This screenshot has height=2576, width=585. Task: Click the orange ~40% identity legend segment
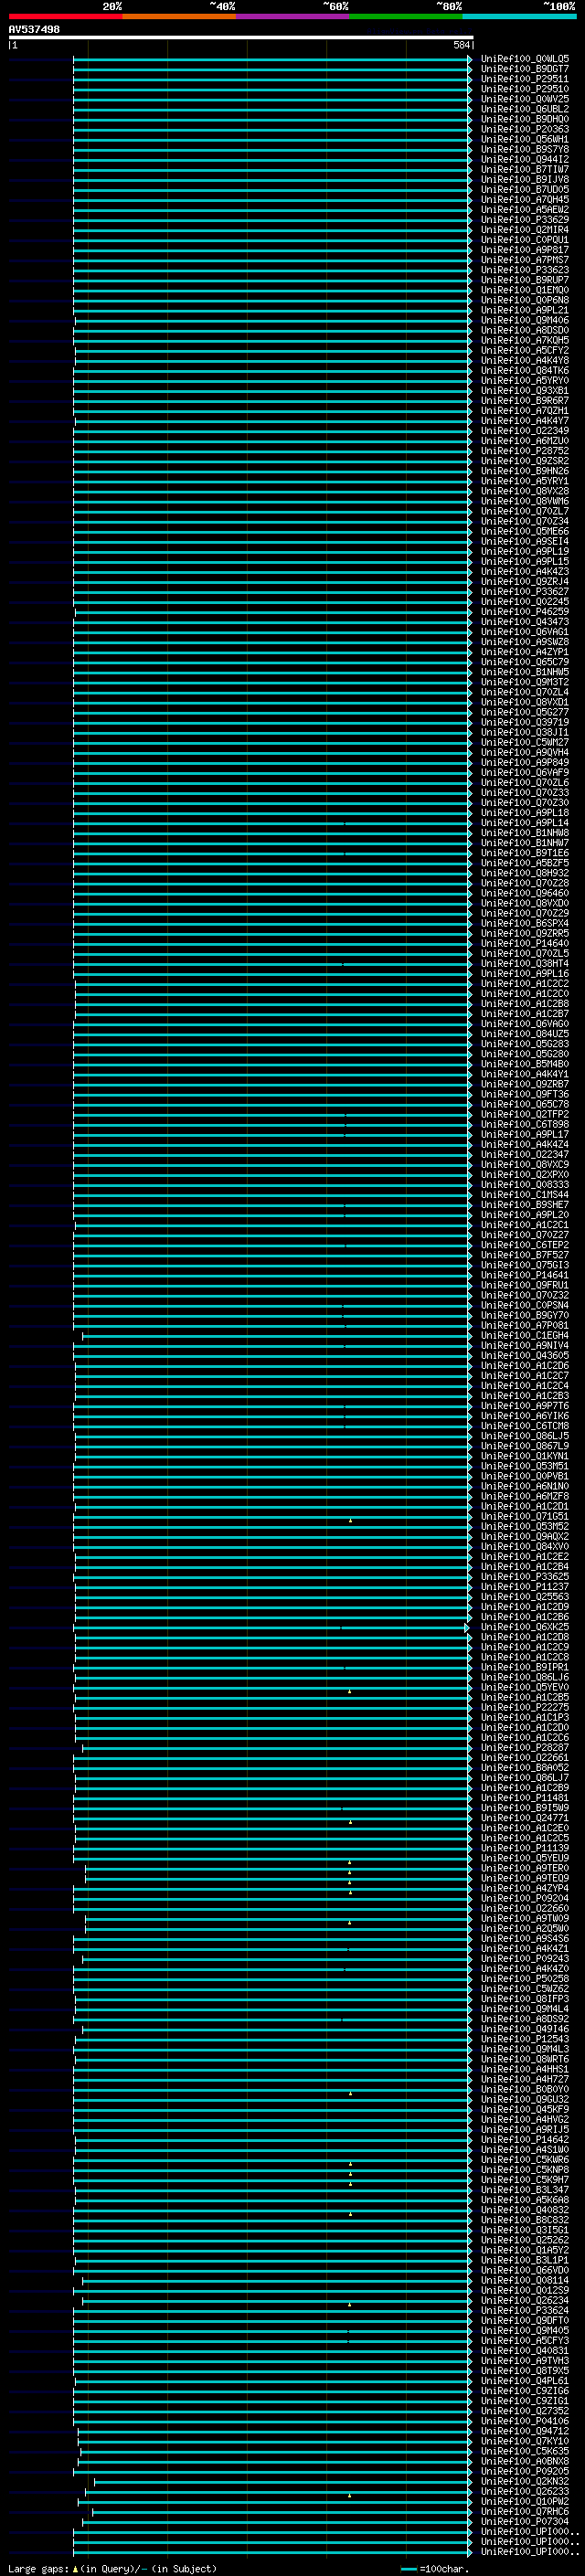pyautogui.click(x=179, y=16)
